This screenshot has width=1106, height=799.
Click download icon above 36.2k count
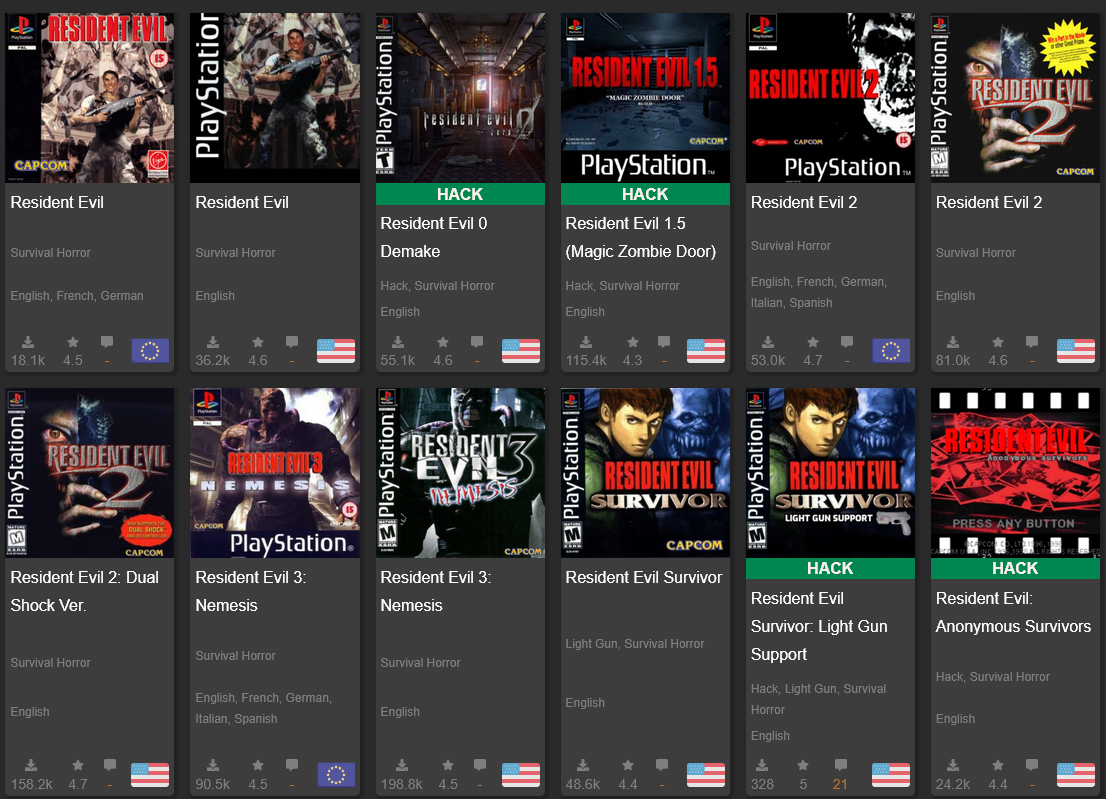click(212, 342)
